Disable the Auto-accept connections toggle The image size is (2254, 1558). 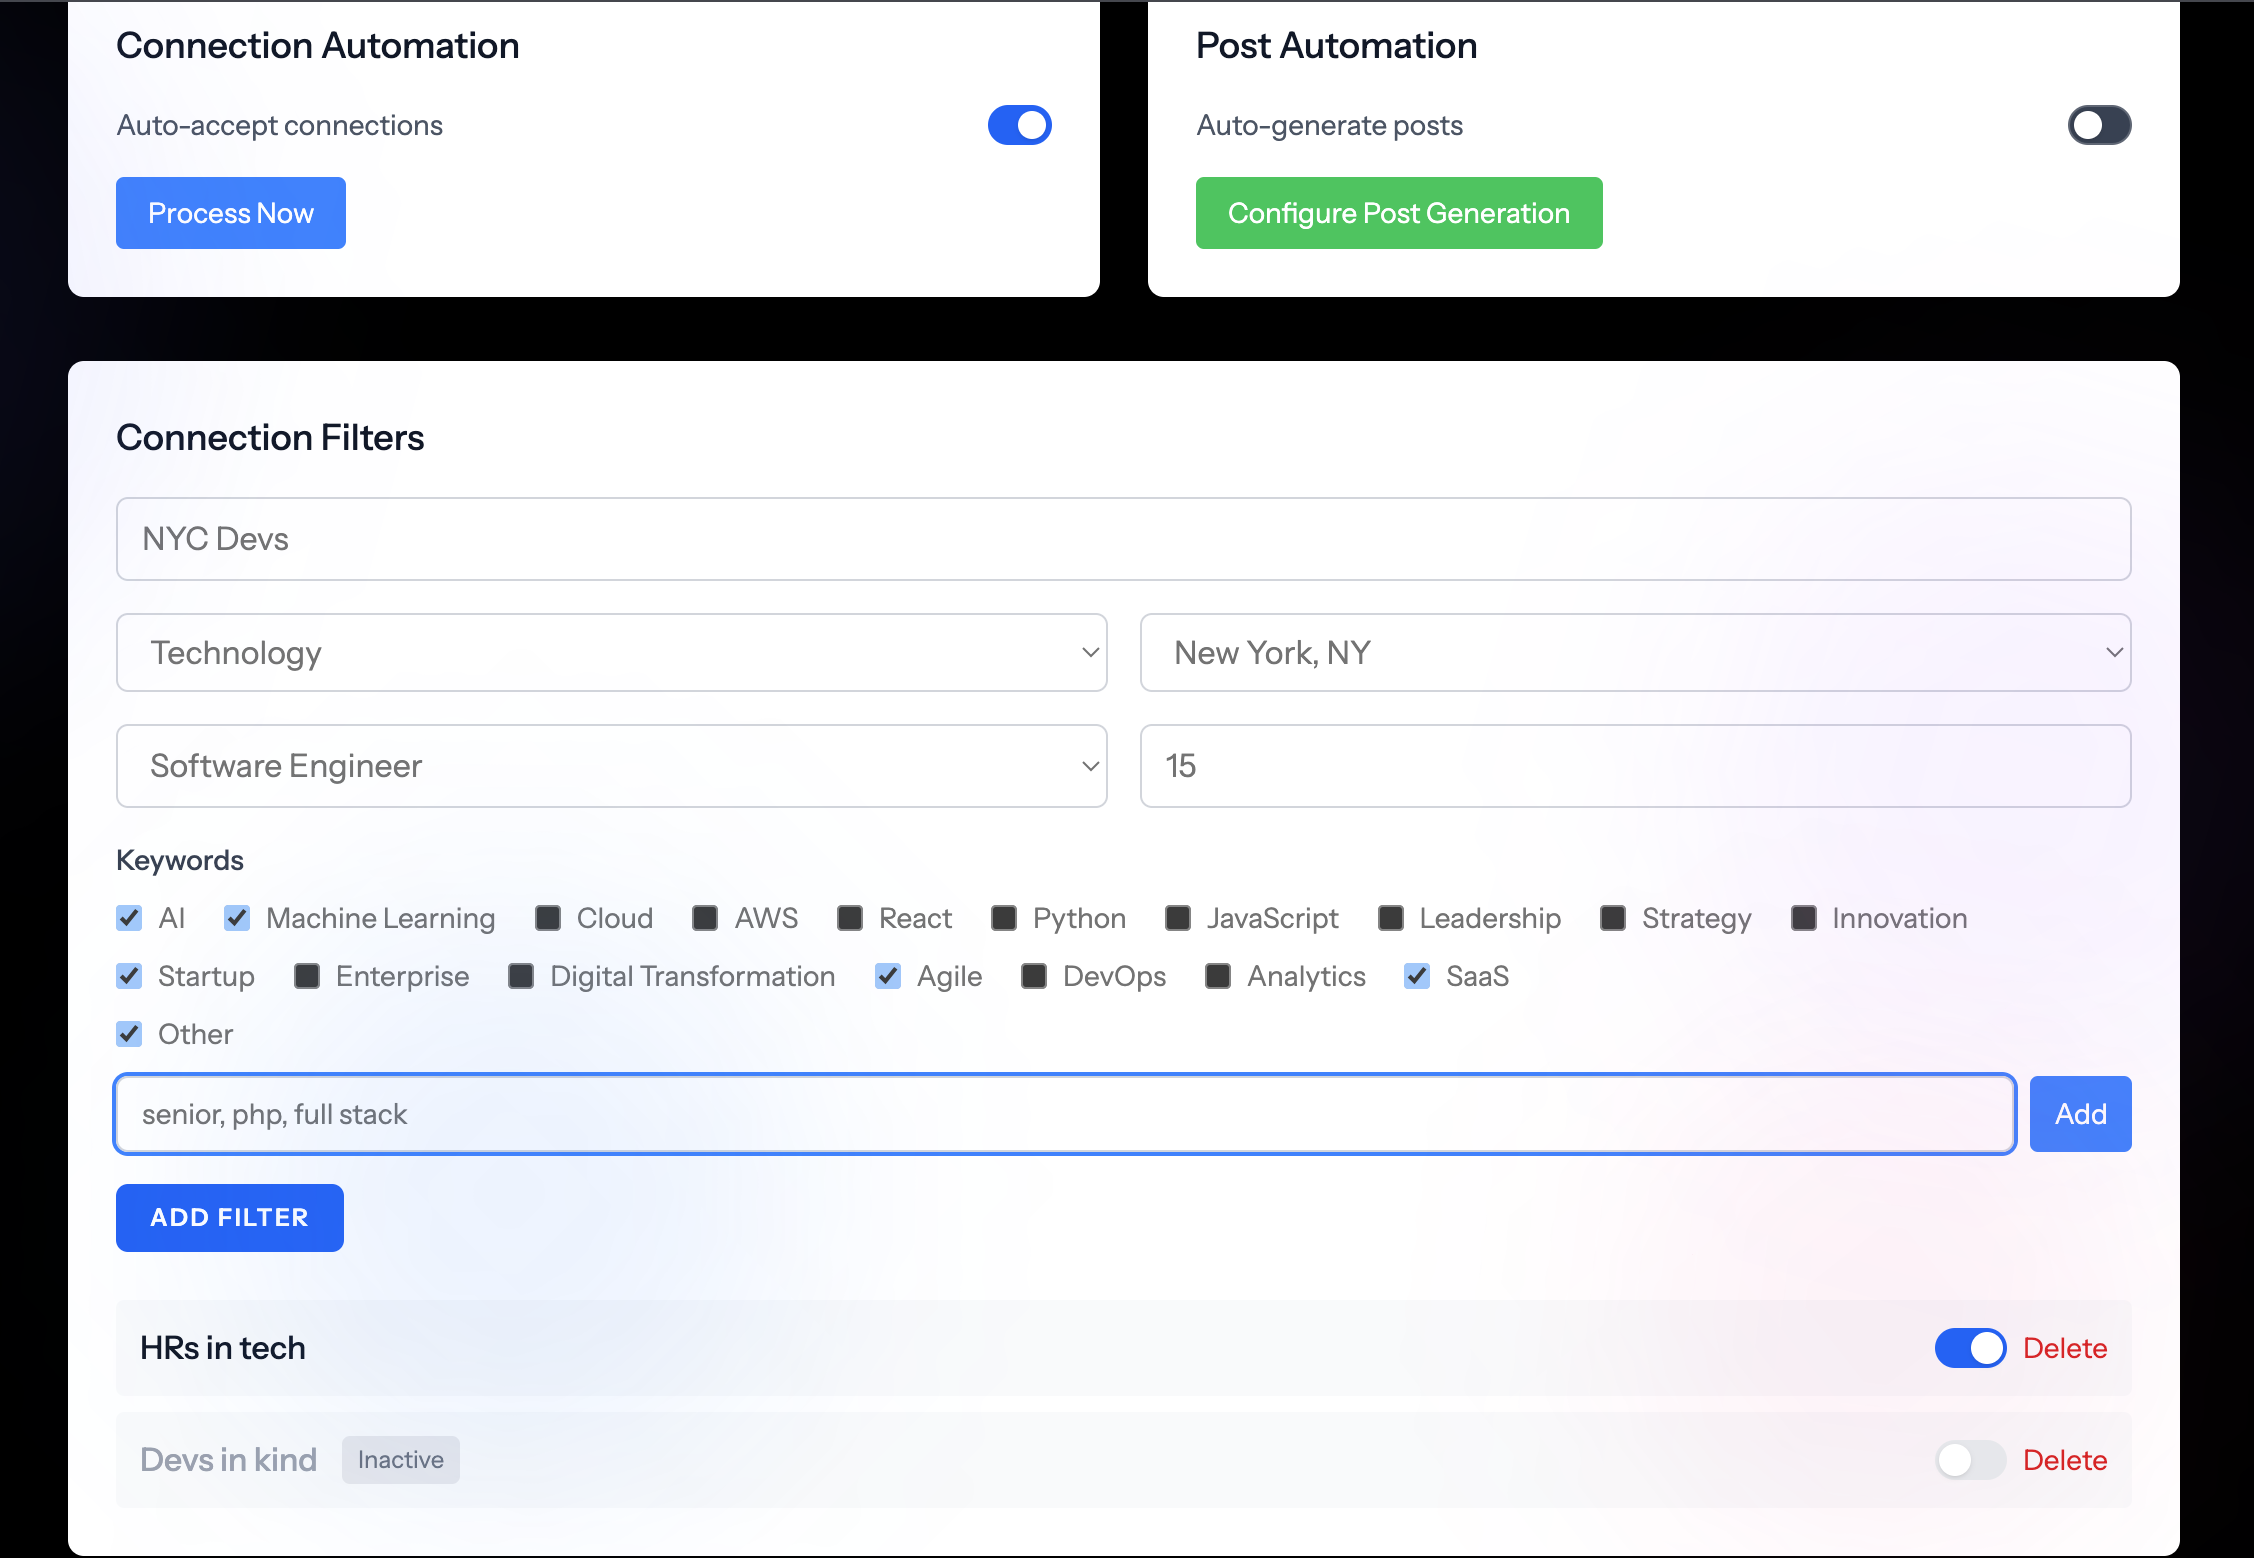[1019, 125]
